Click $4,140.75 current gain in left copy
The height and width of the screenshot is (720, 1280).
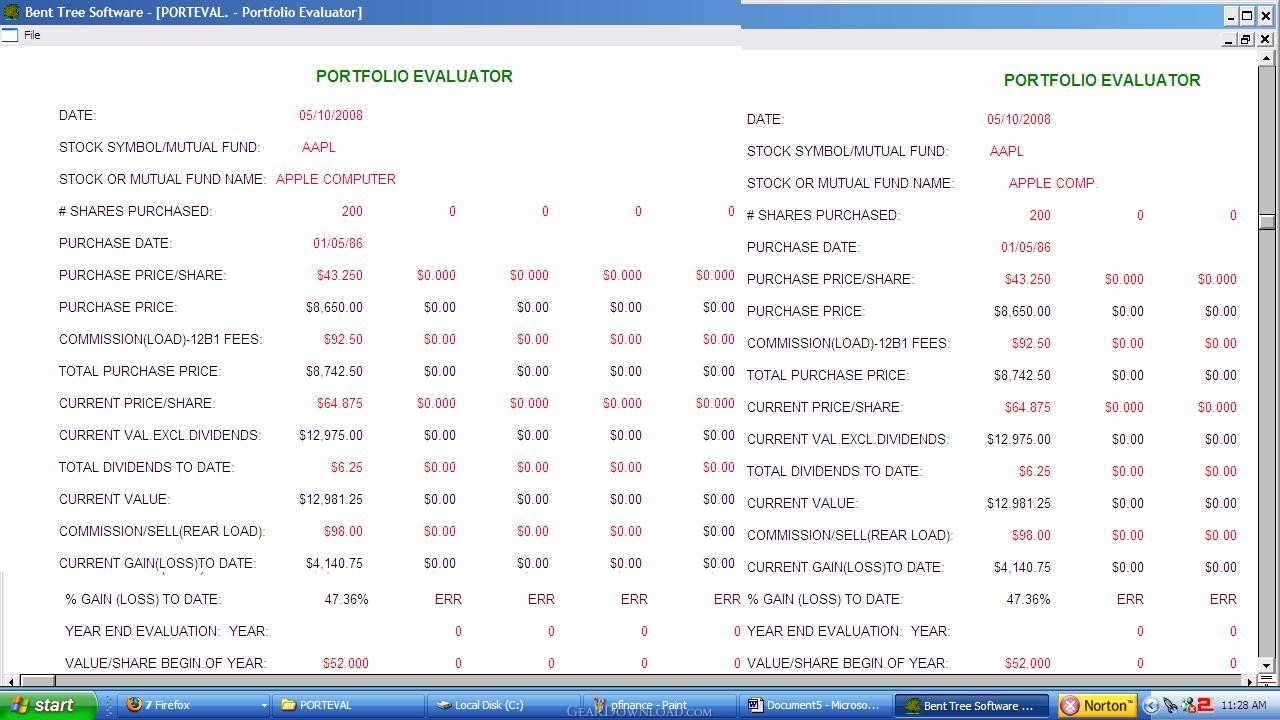pos(334,563)
